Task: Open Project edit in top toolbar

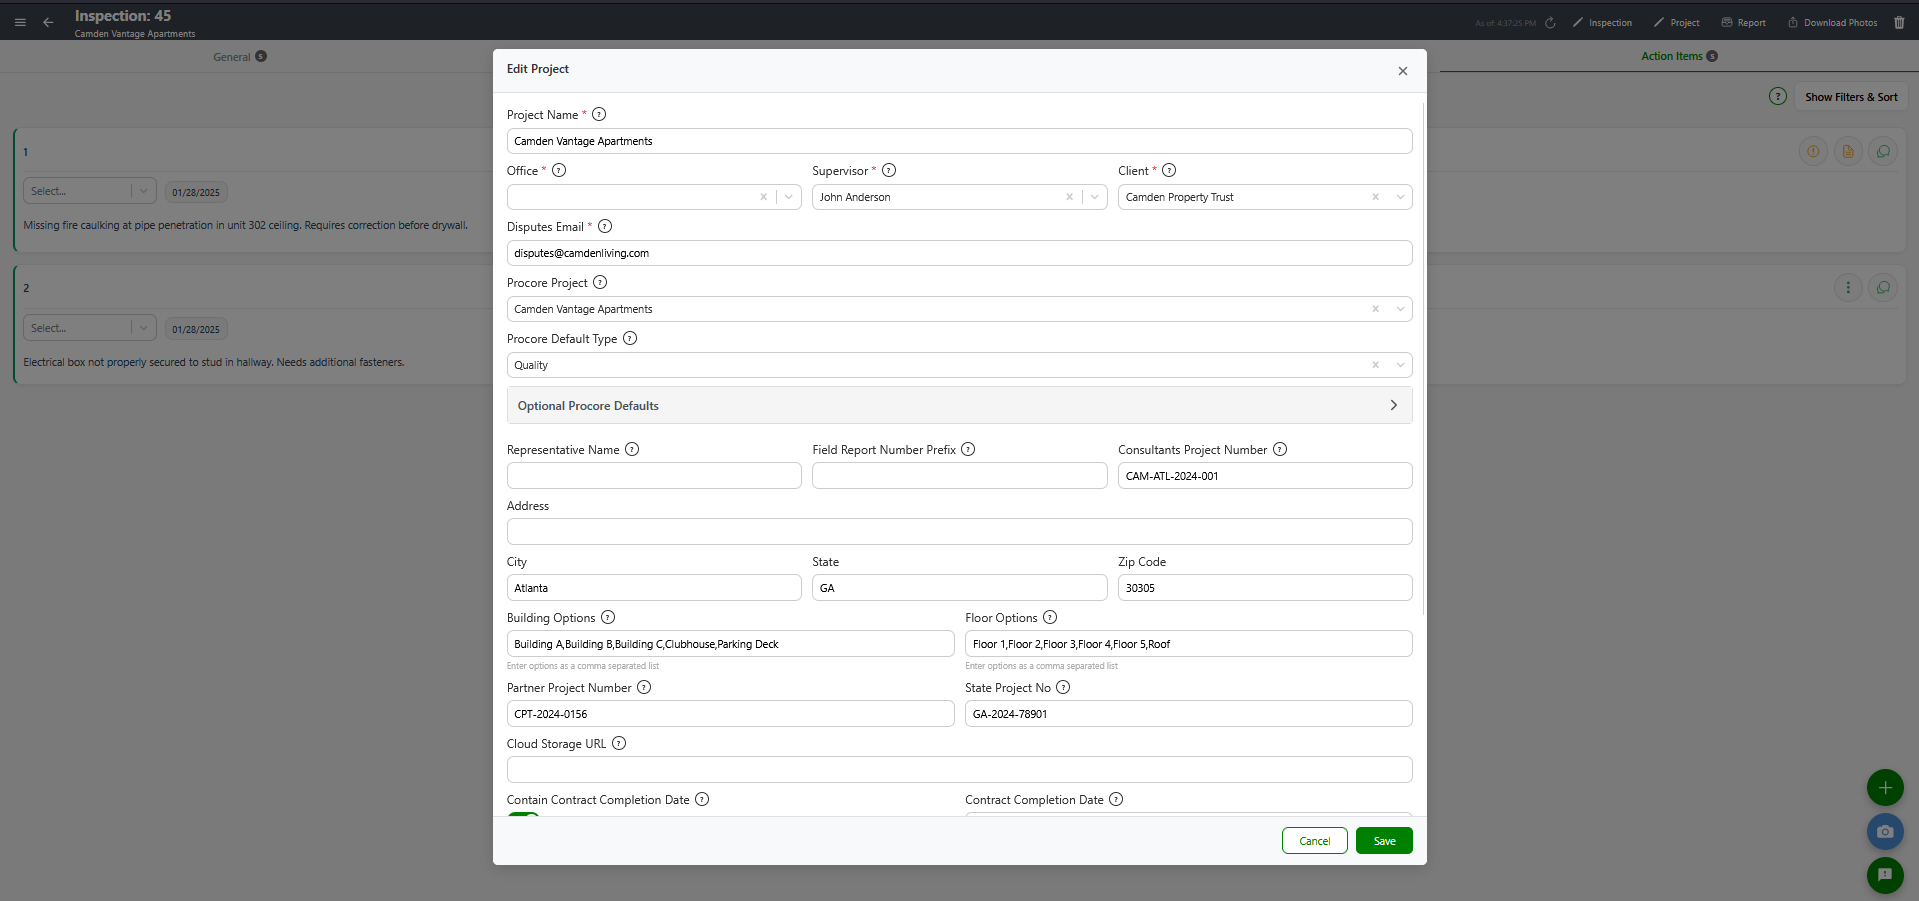Action: (1676, 23)
